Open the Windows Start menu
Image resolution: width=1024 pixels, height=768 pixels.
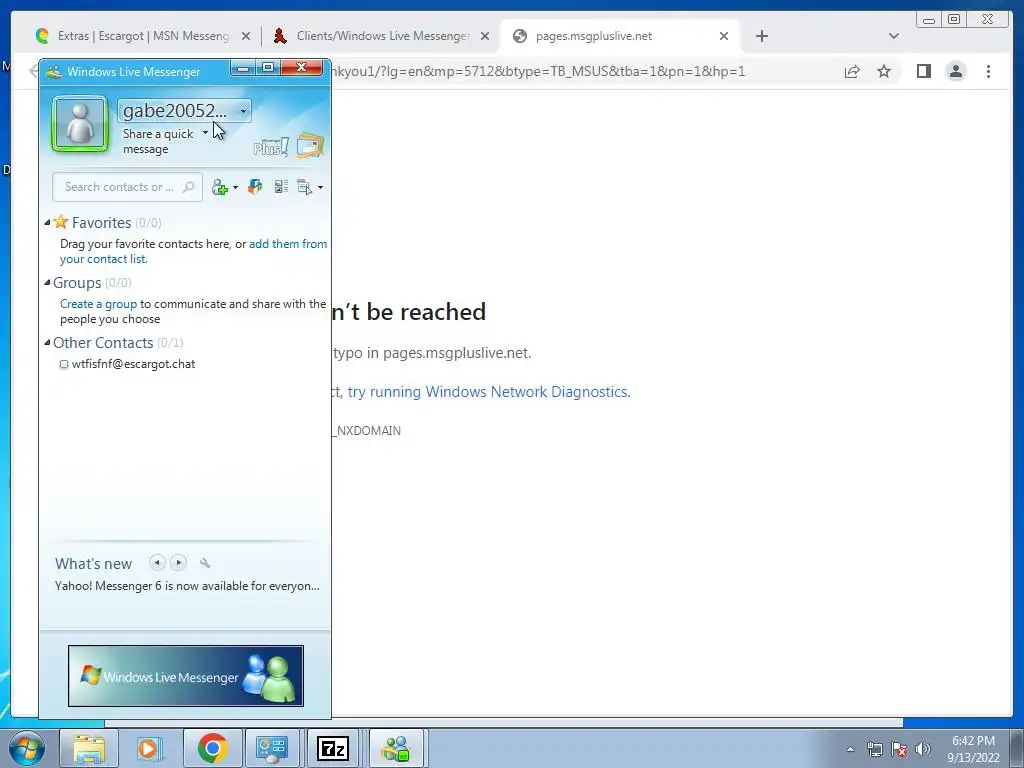point(26,748)
